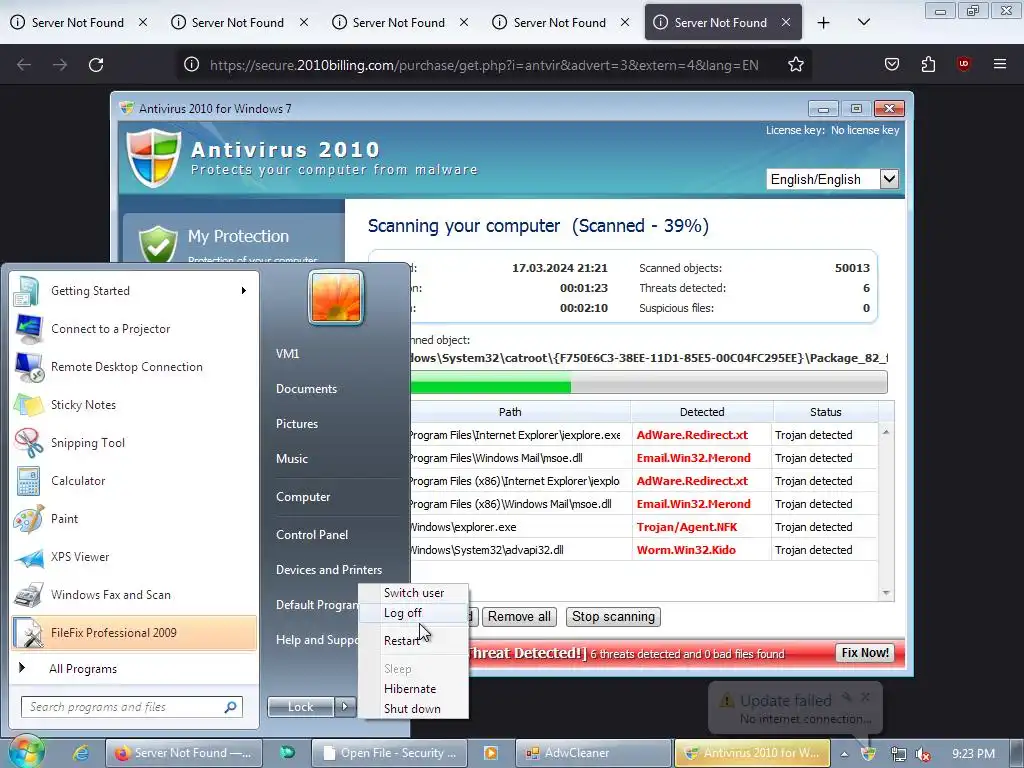Click the uBlock Origin icon

[x=963, y=64]
